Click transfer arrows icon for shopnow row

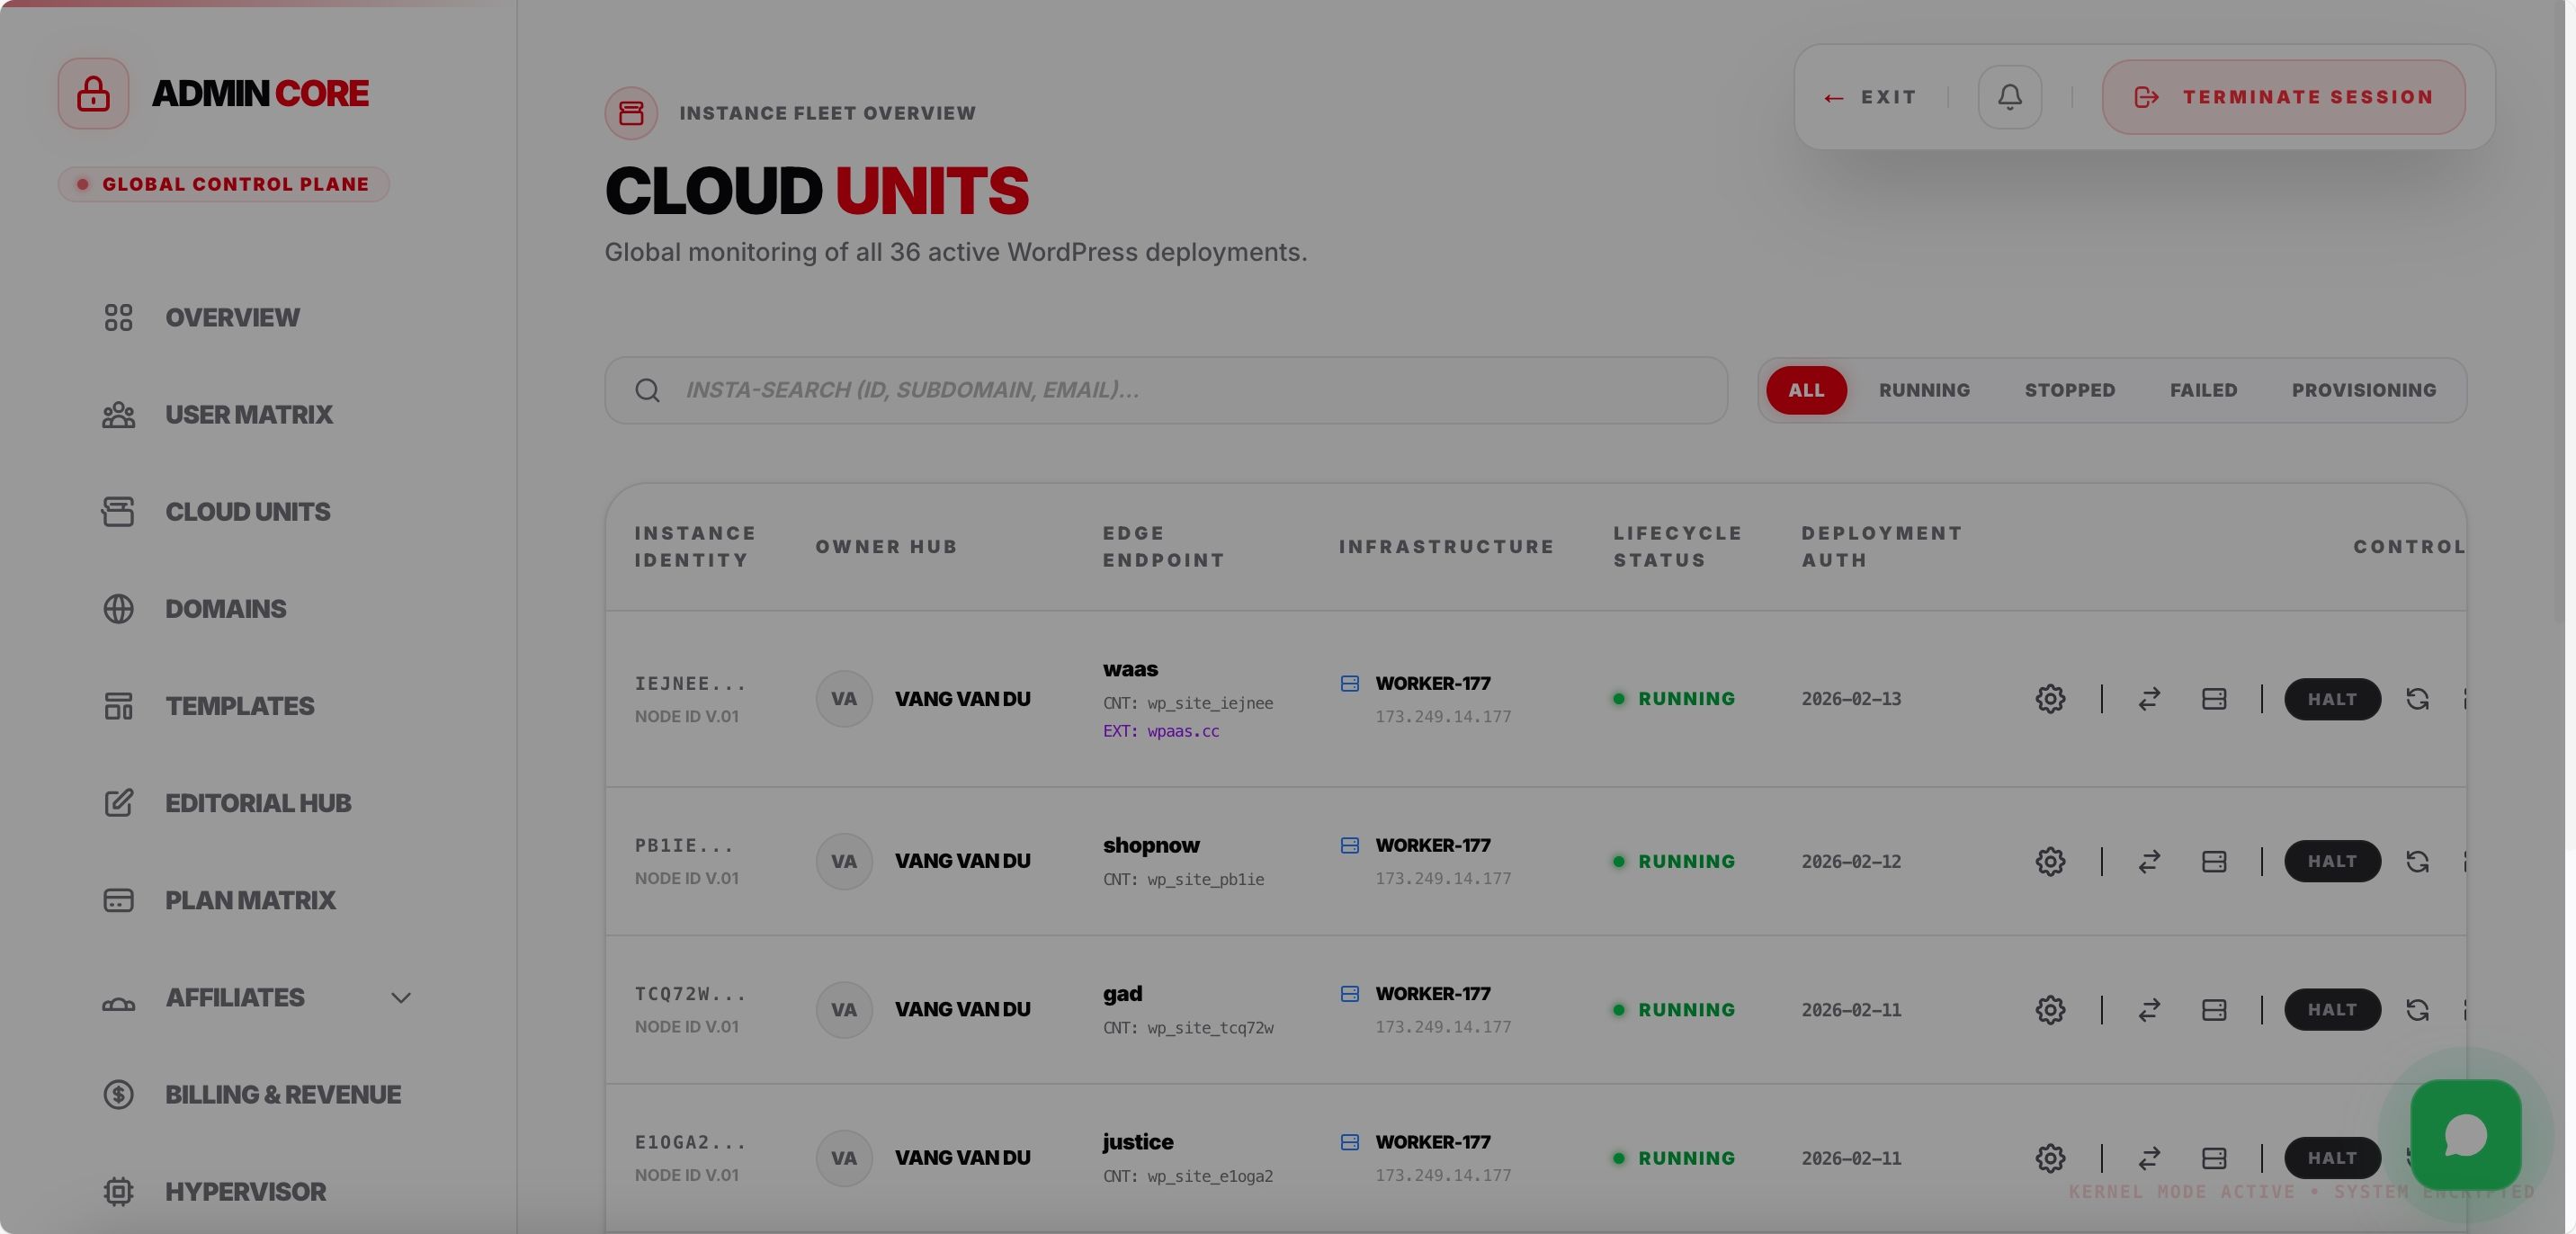pyautogui.click(x=2149, y=861)
